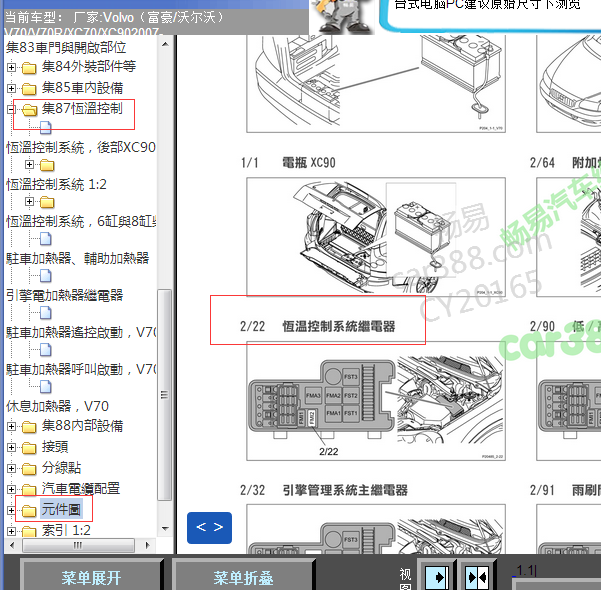Select 集84外裝部件等 label
Image resolution: width=601 pixels, height=590 pixels.
(89, 67)
